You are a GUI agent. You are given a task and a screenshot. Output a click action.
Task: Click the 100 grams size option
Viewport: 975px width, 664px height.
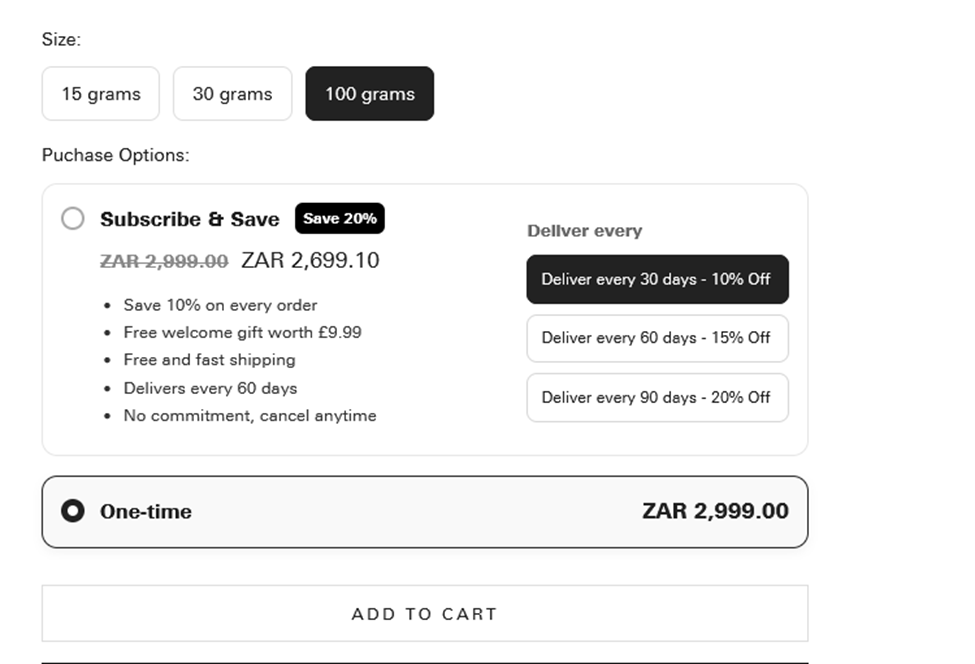[x=369, y=93]
